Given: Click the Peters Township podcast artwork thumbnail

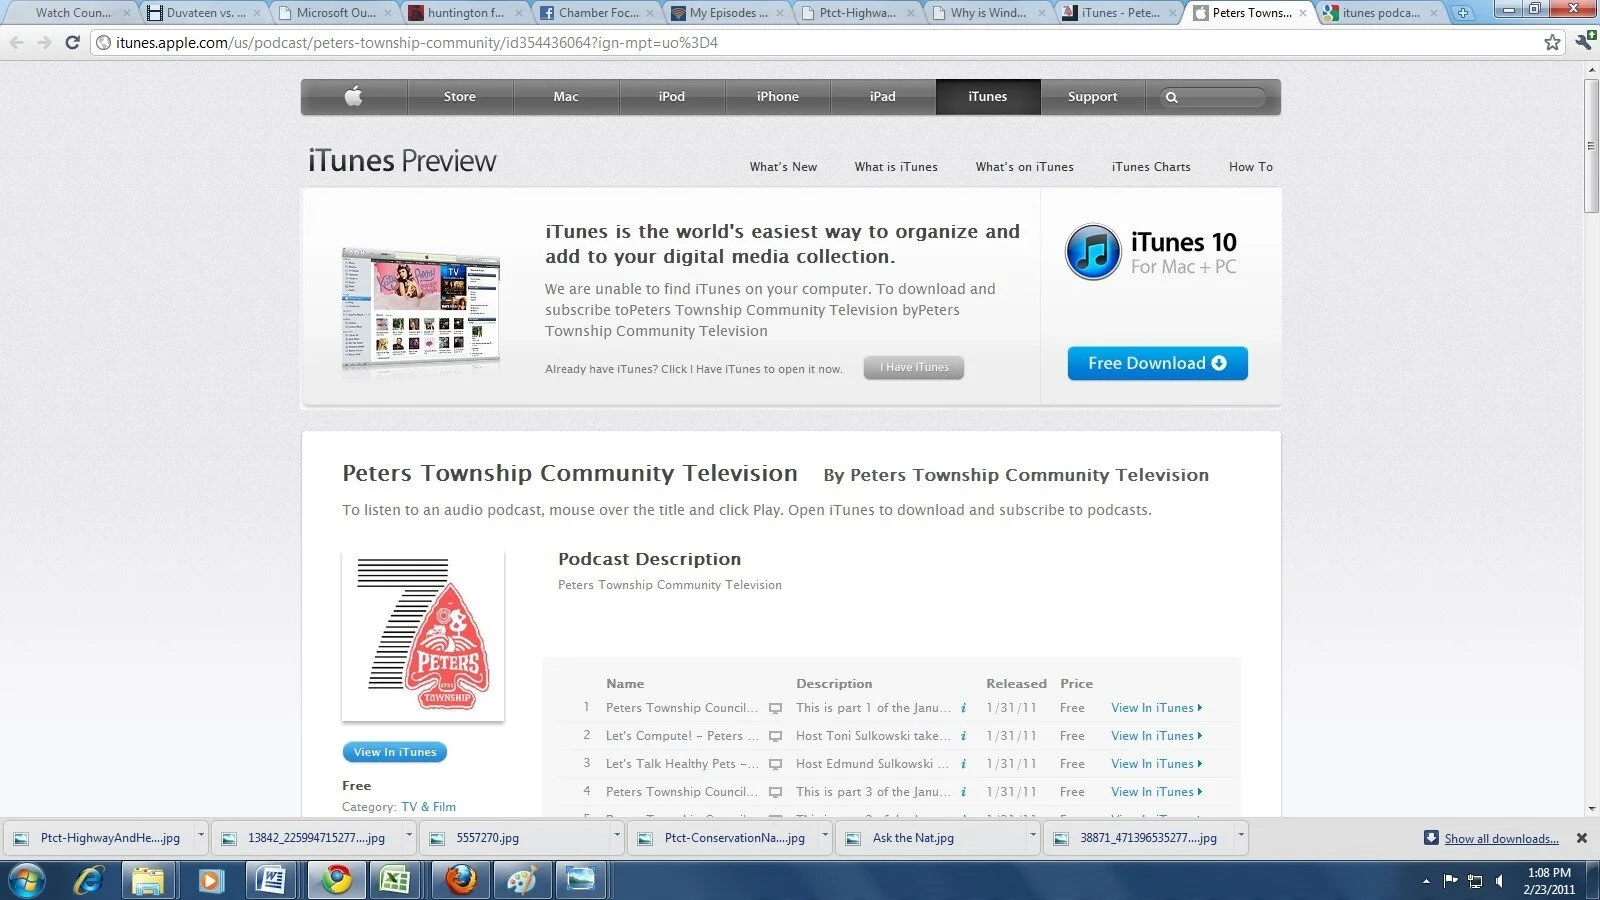Looking at the screenshot, I should pyautogui.click(x=423, y=635).
